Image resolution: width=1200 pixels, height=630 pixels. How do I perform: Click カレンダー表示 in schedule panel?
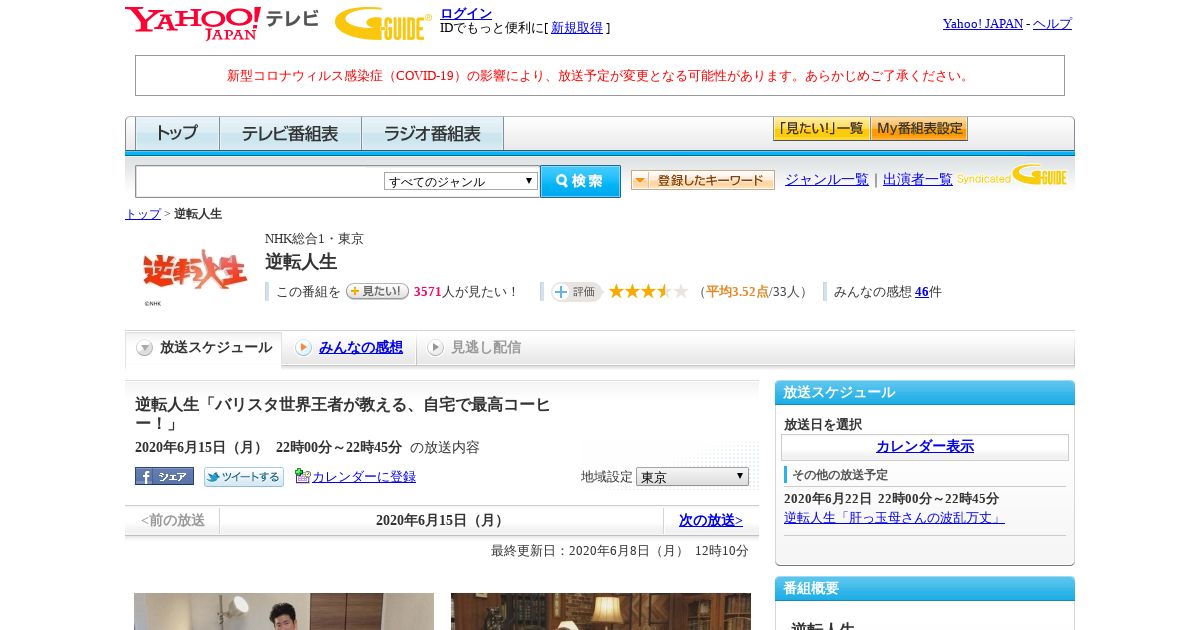click(x=925, y=447)
